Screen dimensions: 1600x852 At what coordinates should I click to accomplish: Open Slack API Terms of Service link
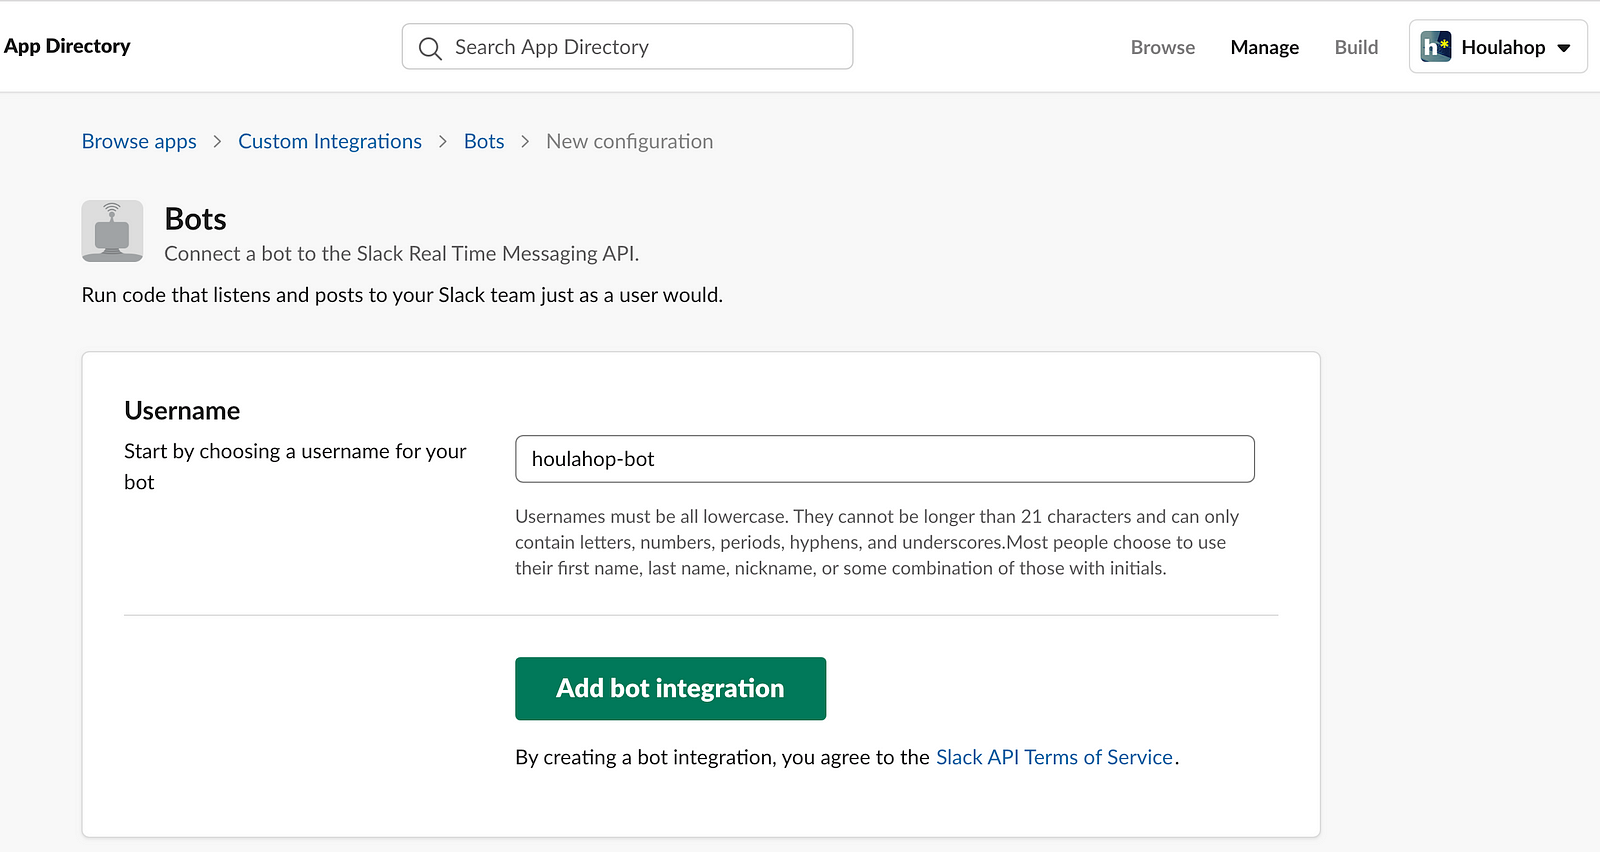[1054, 757]
